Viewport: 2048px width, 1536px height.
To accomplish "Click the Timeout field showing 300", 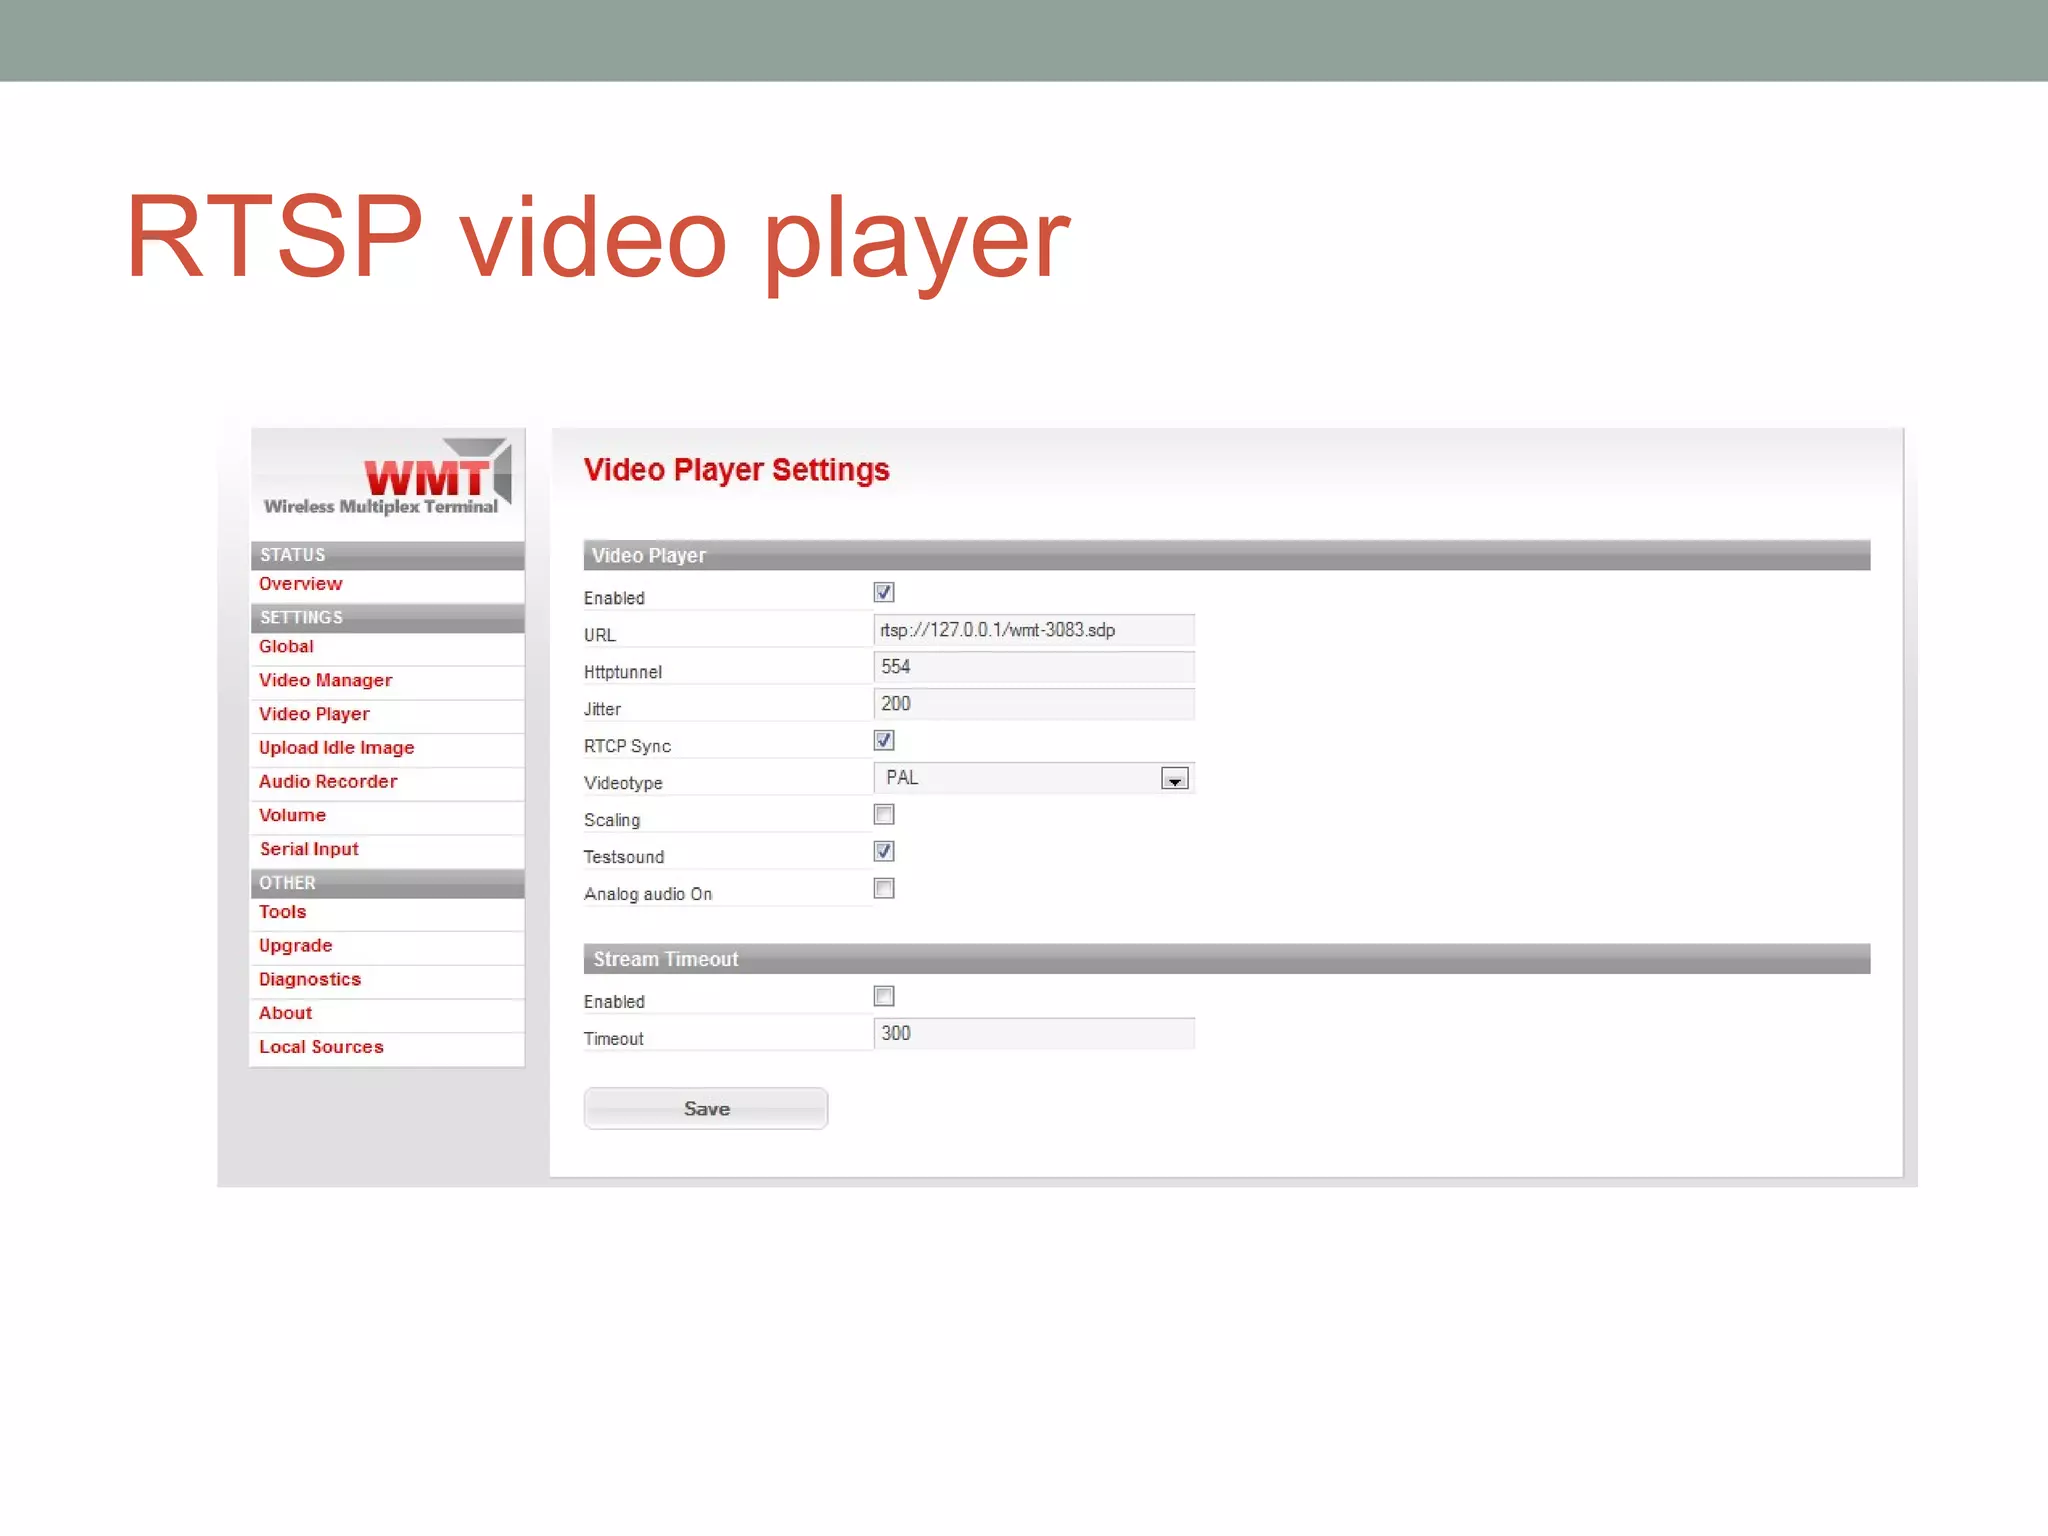I will tap(1034, 1034).
